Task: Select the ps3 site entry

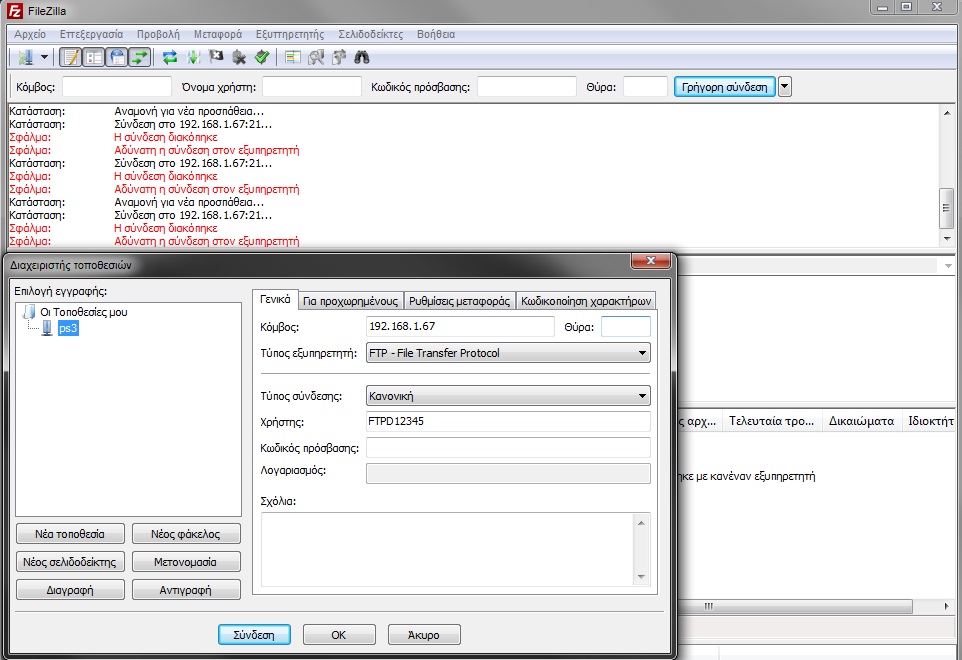Action: coord(68,328)
